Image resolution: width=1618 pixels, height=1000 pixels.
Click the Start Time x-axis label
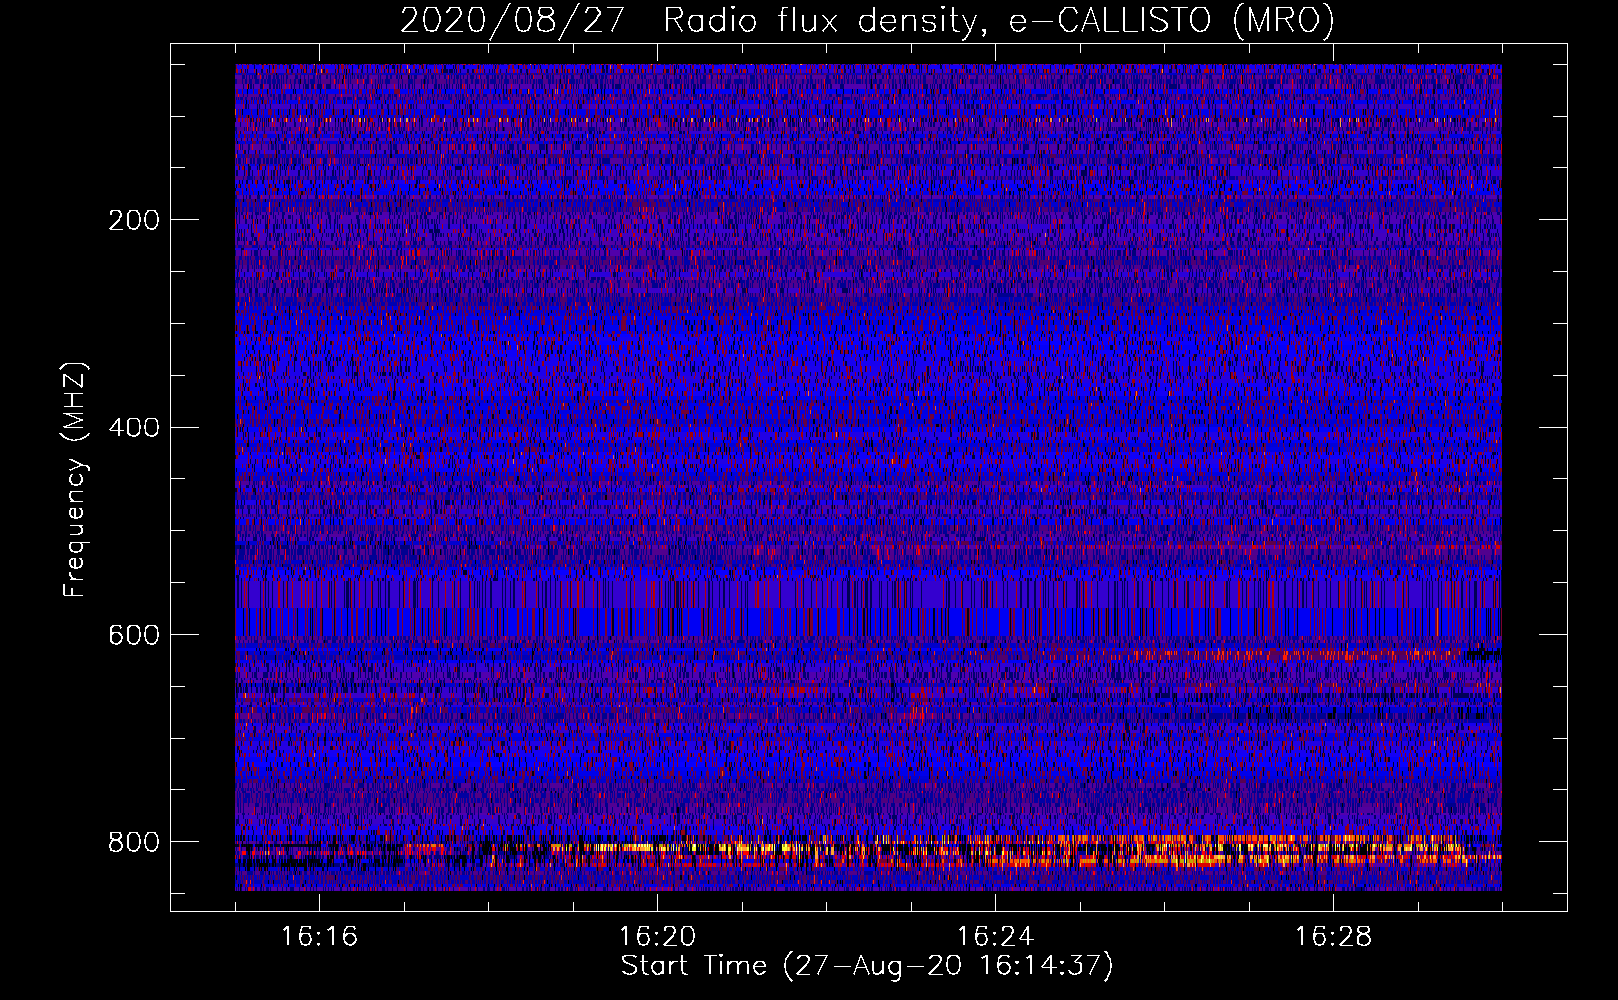coord(694,966)
